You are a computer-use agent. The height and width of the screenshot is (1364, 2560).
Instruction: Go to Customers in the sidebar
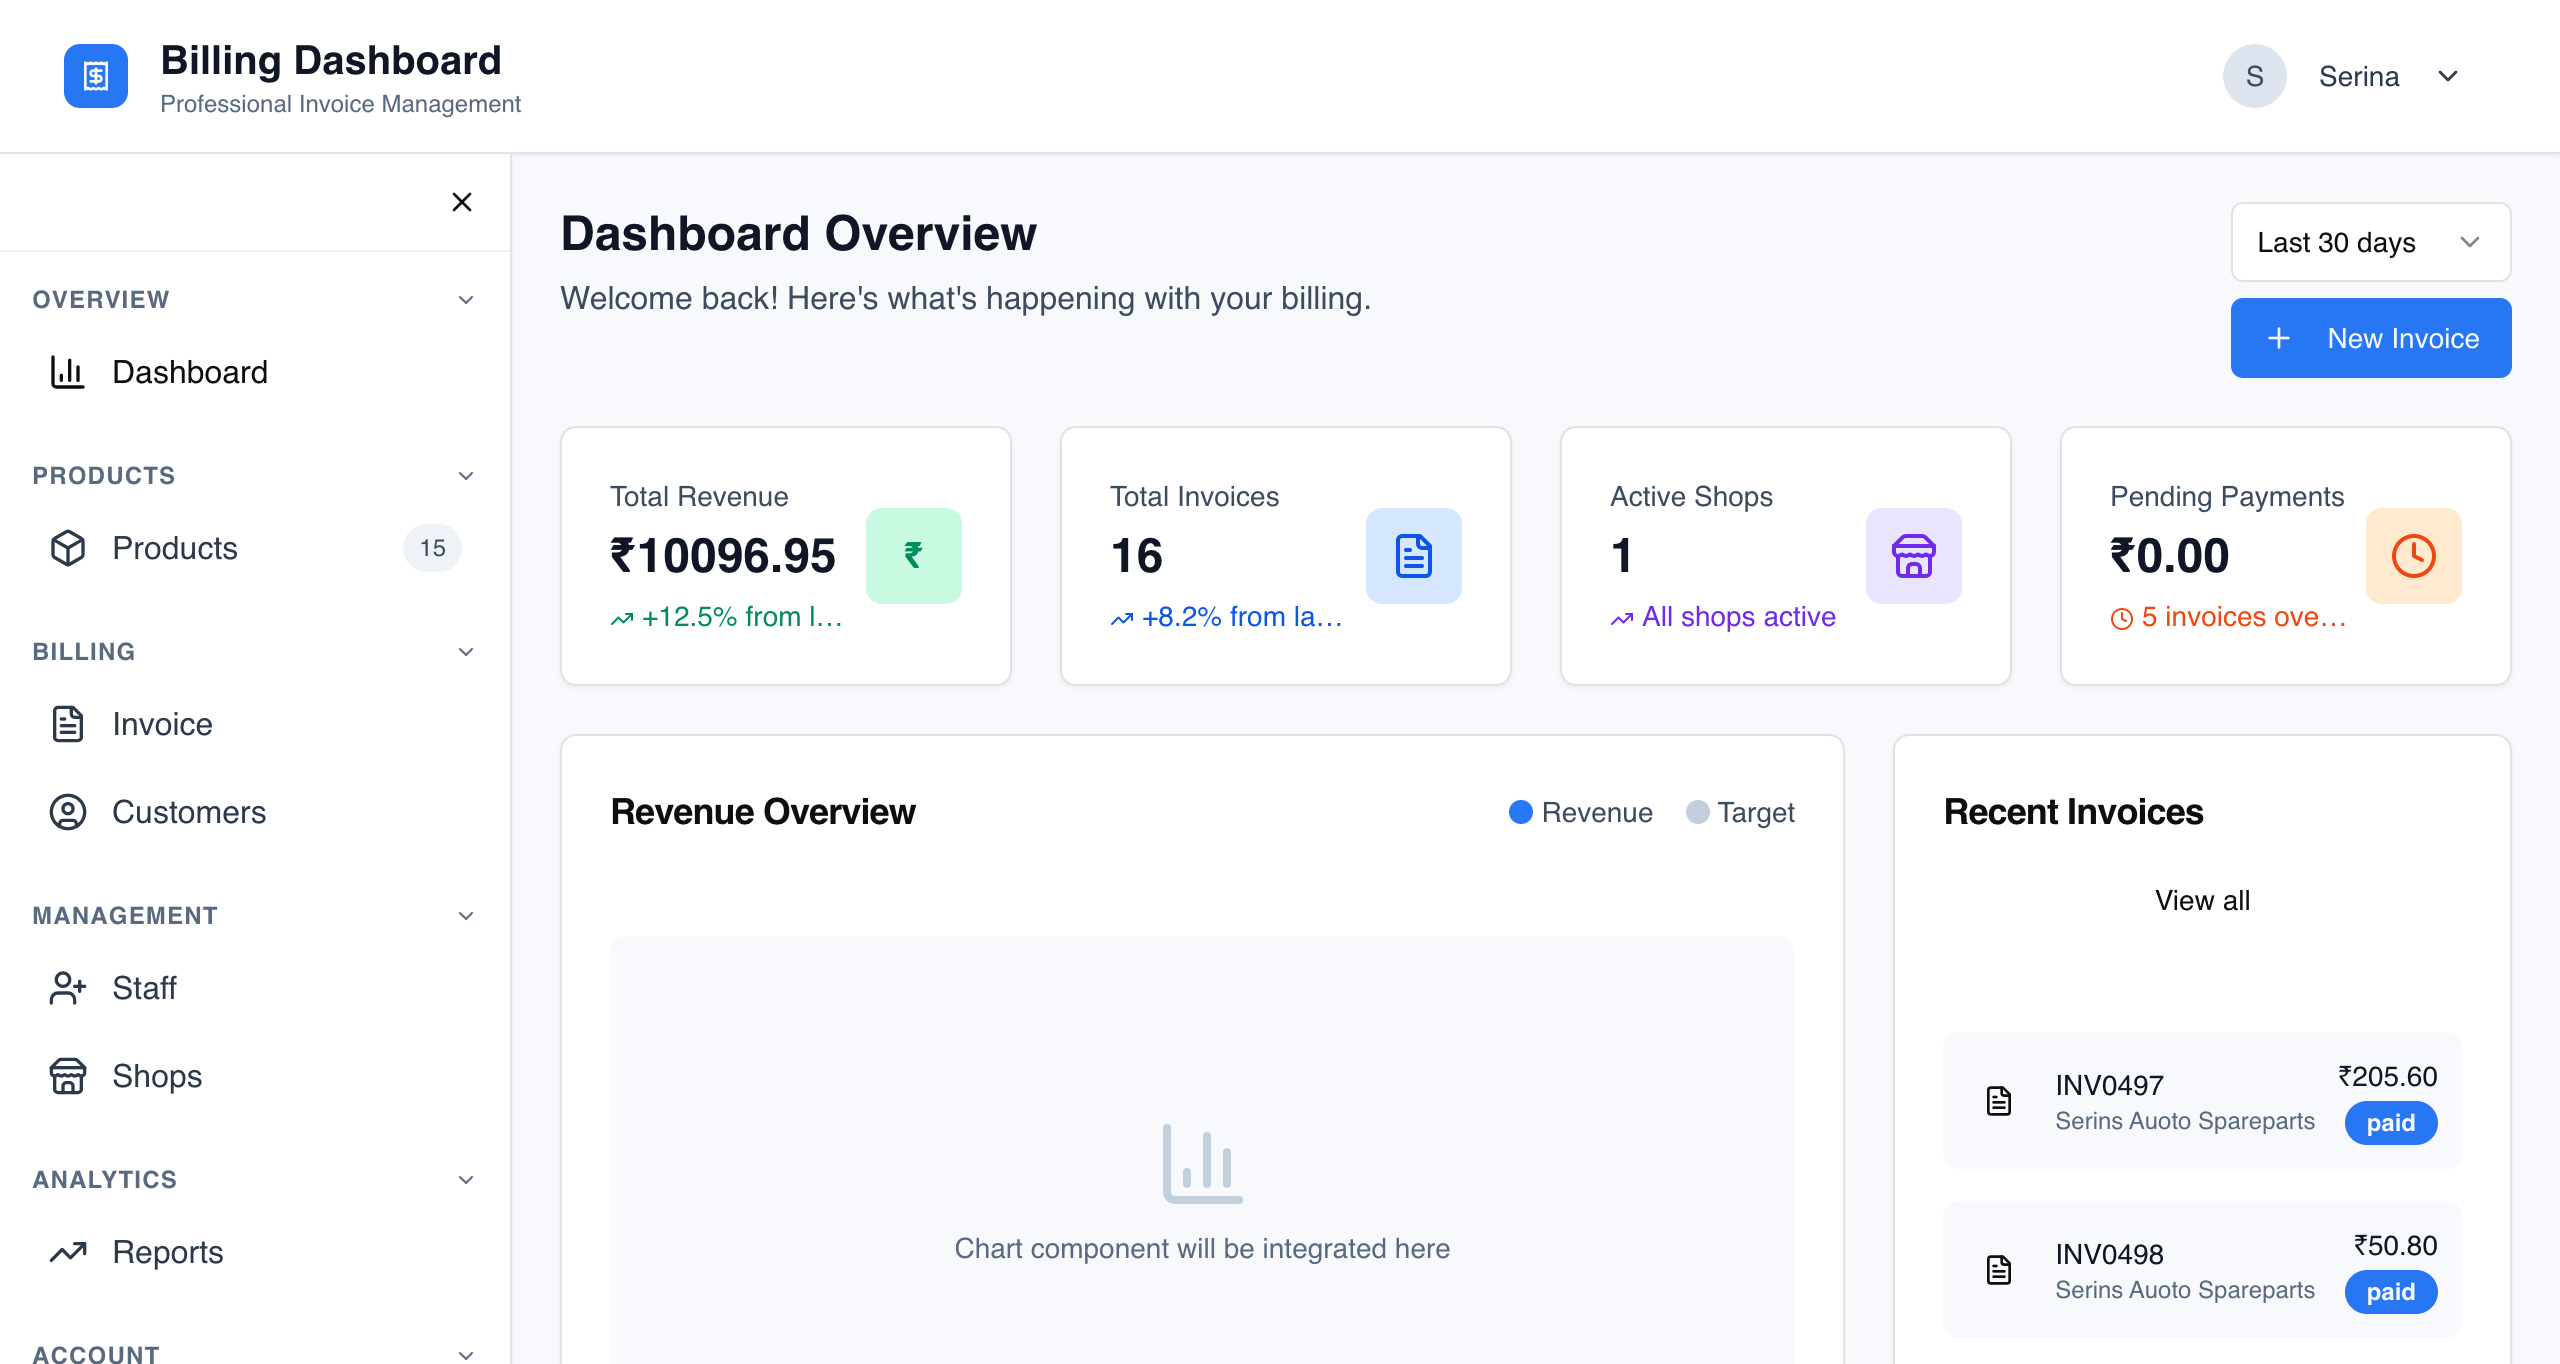tap(188, 812)
